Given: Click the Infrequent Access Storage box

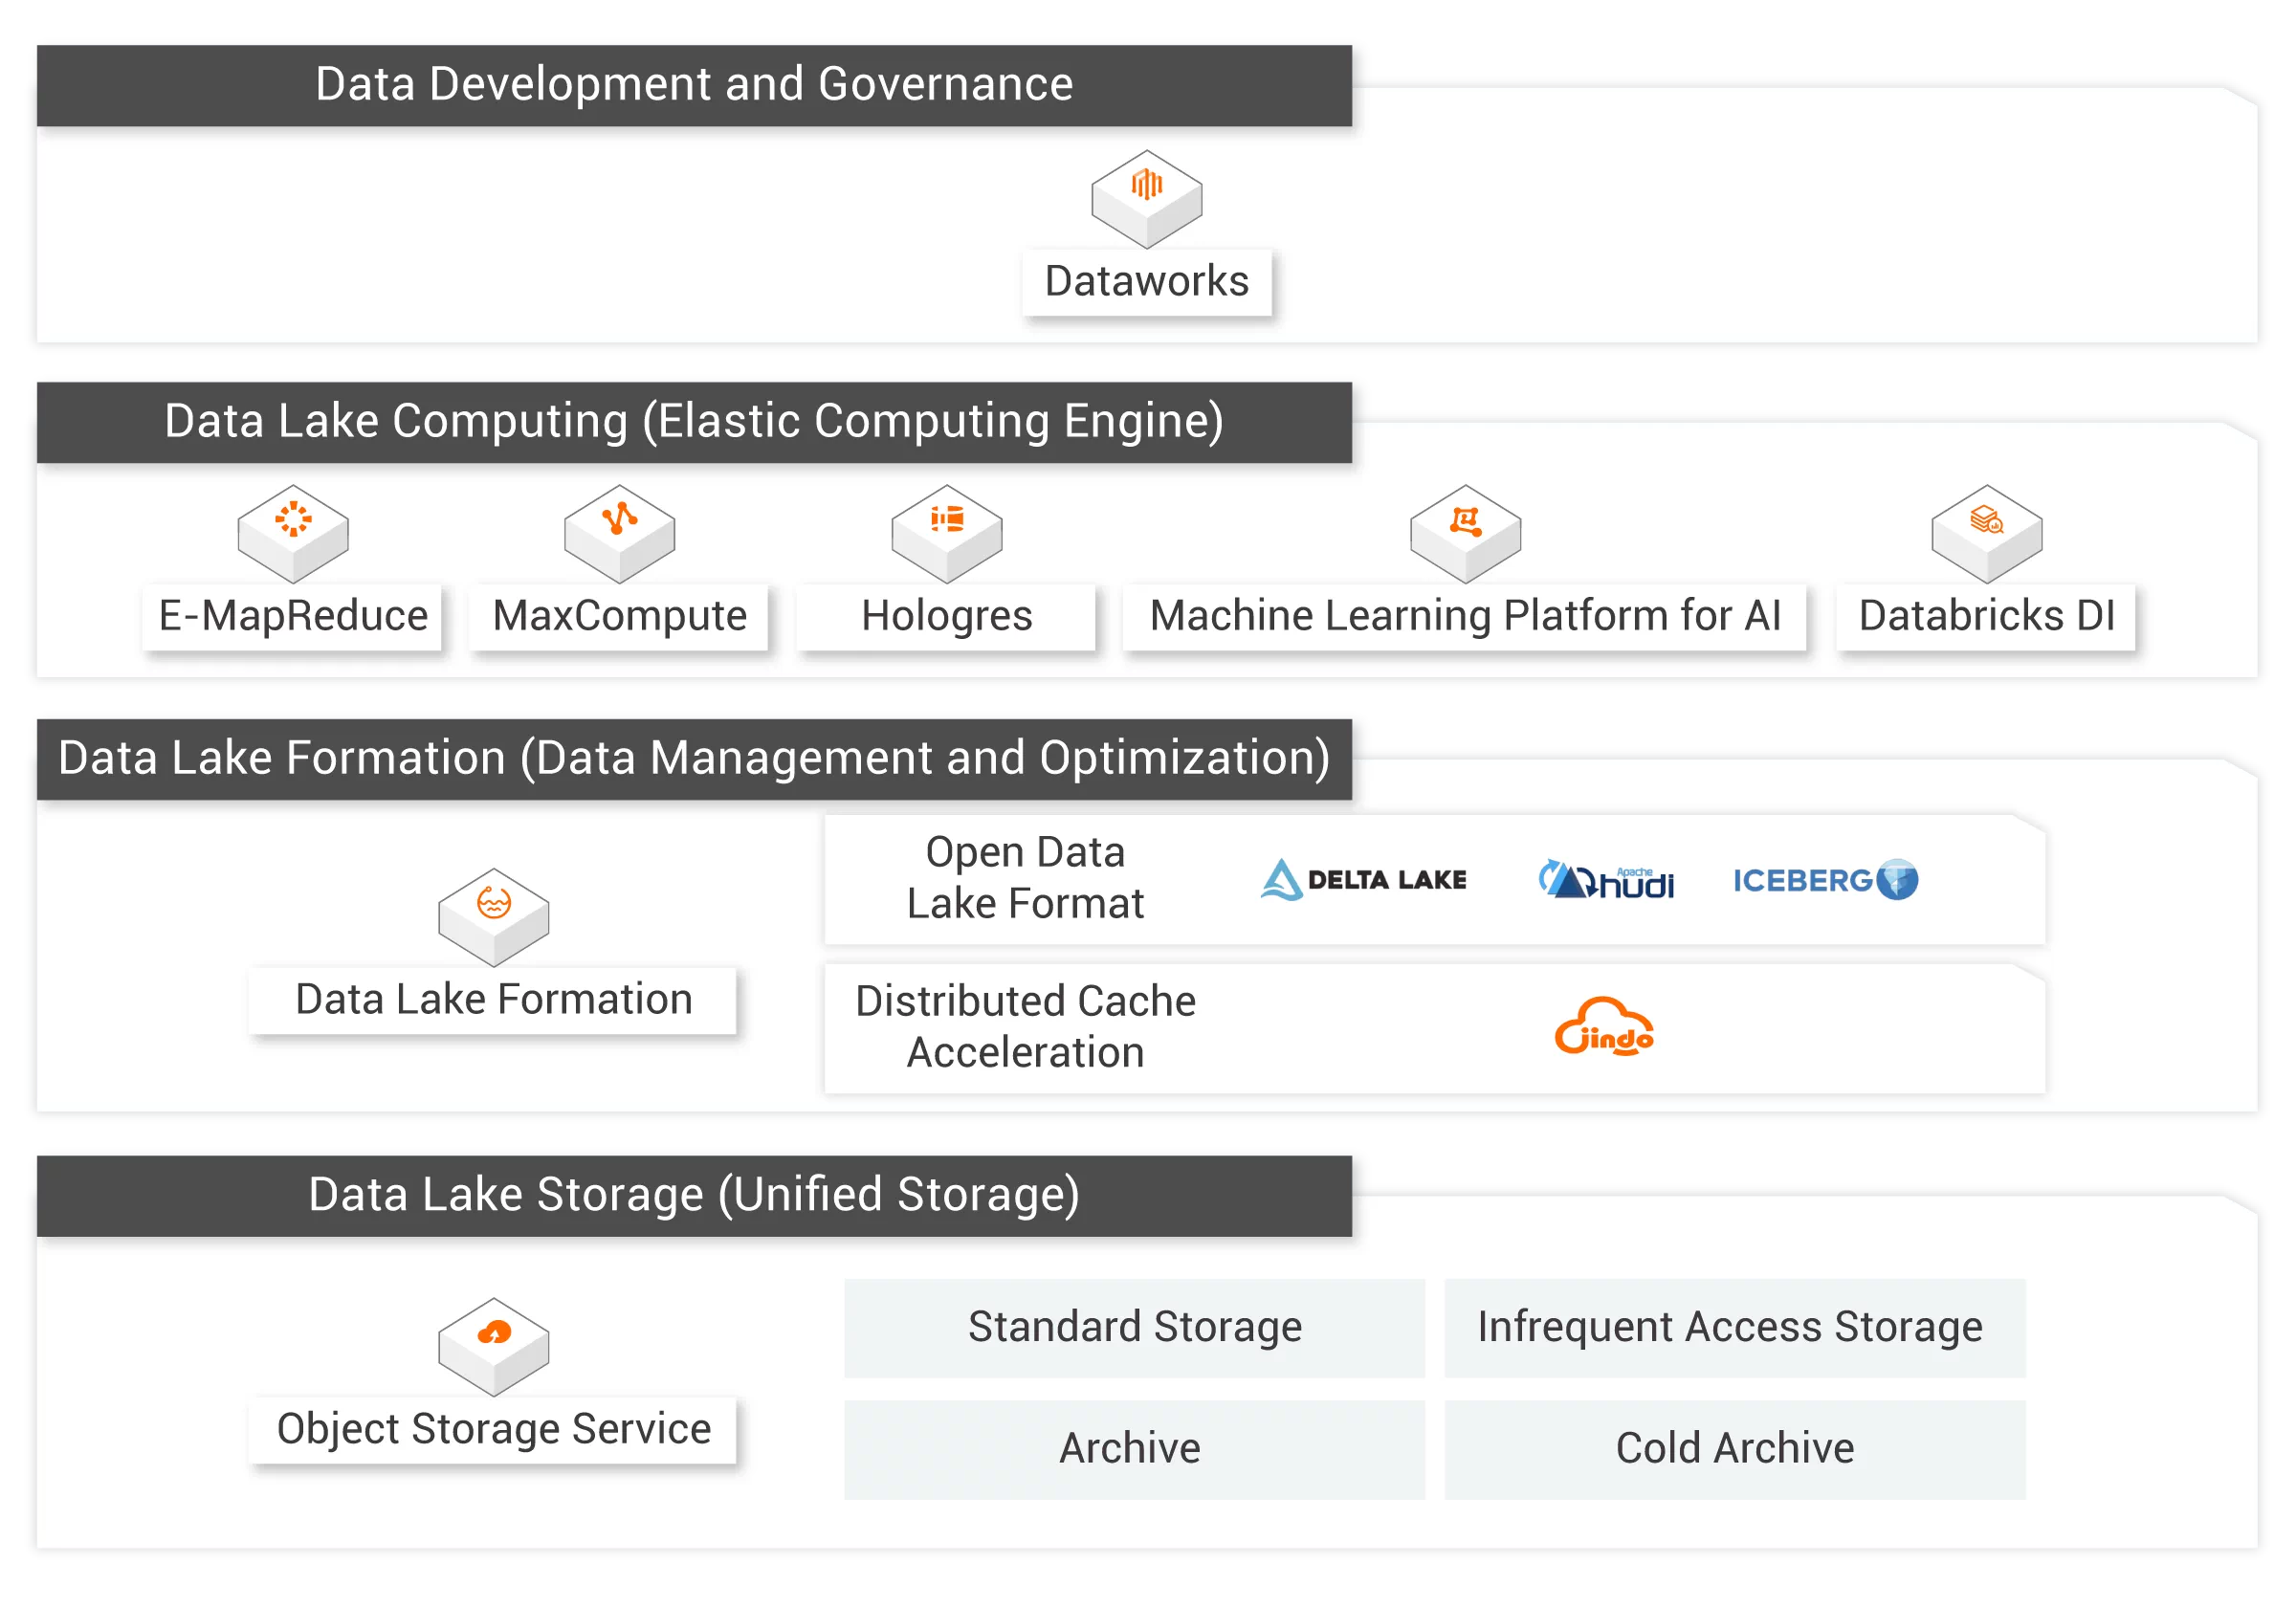Looking at the screenshot, I should [1734, 1327].
